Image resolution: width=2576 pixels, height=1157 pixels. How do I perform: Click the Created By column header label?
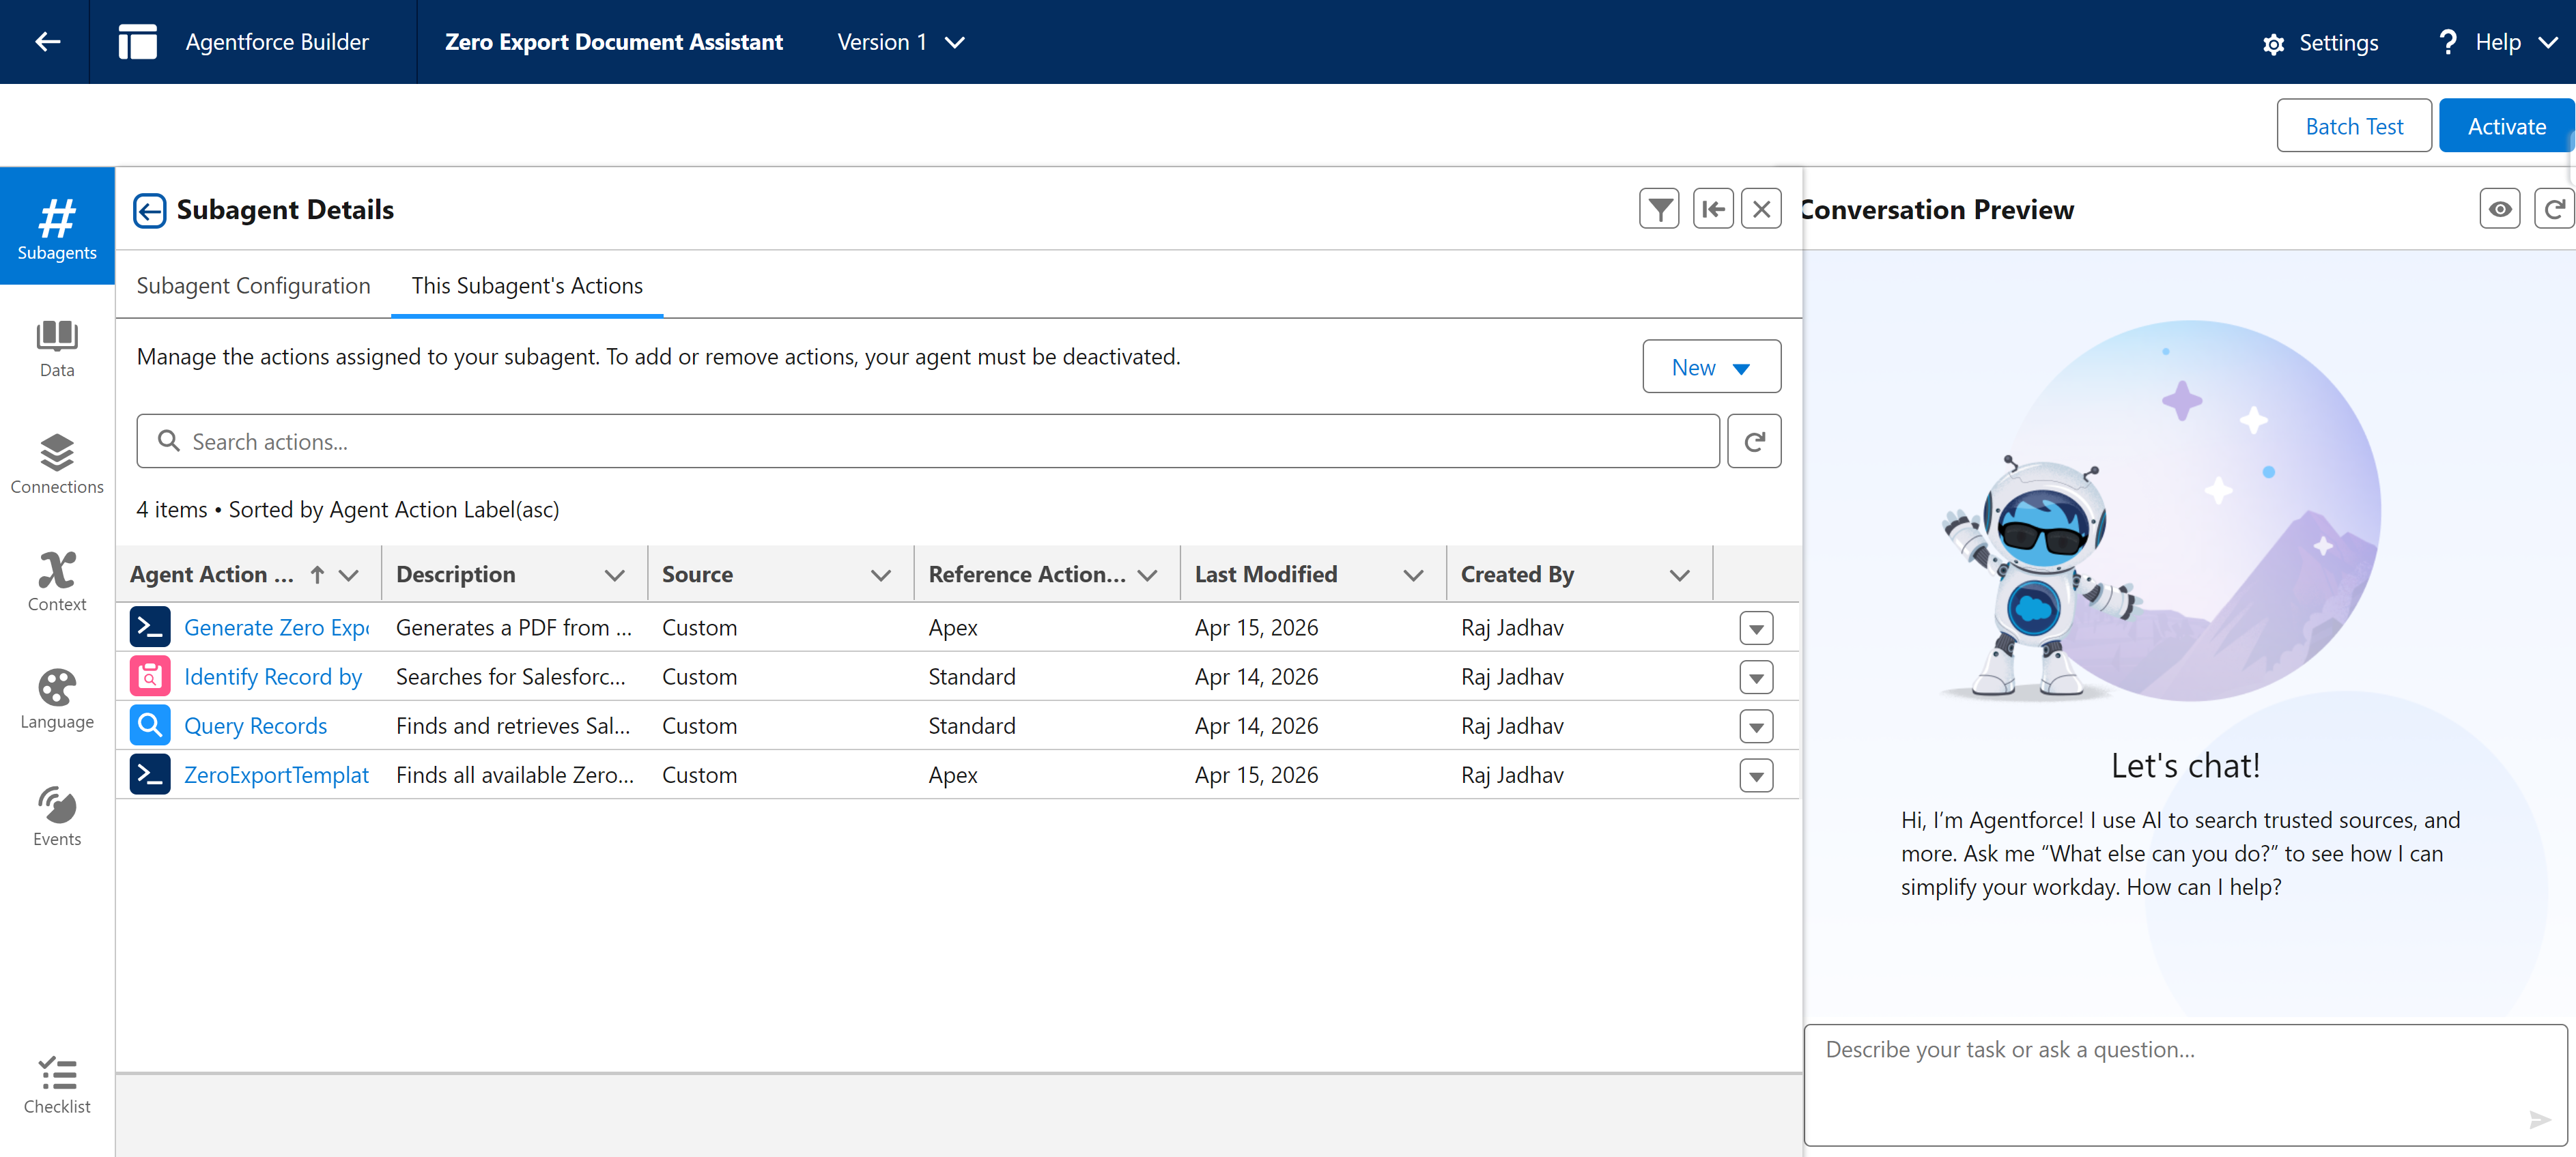click(x=1517, y=574)
